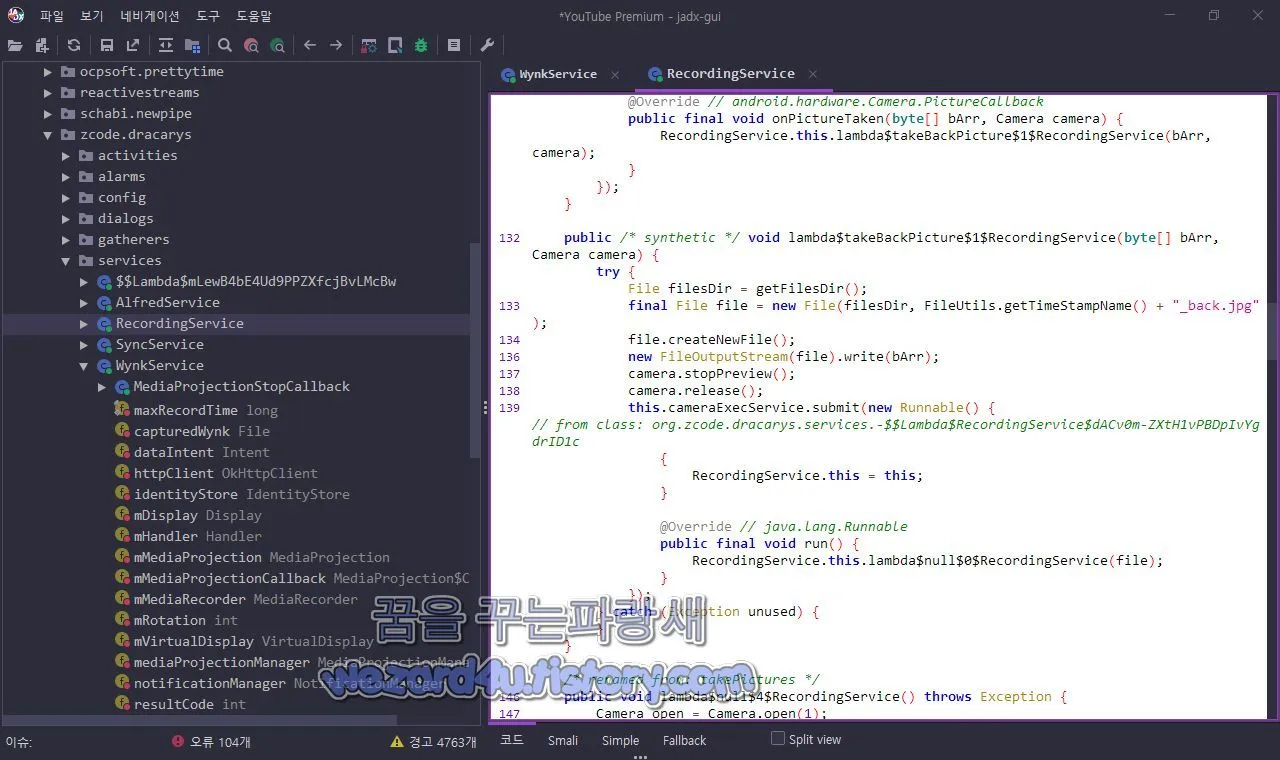Screen dimensions: 1280x760
Task: Open the 파일 menu
Action: coord(52,16)
